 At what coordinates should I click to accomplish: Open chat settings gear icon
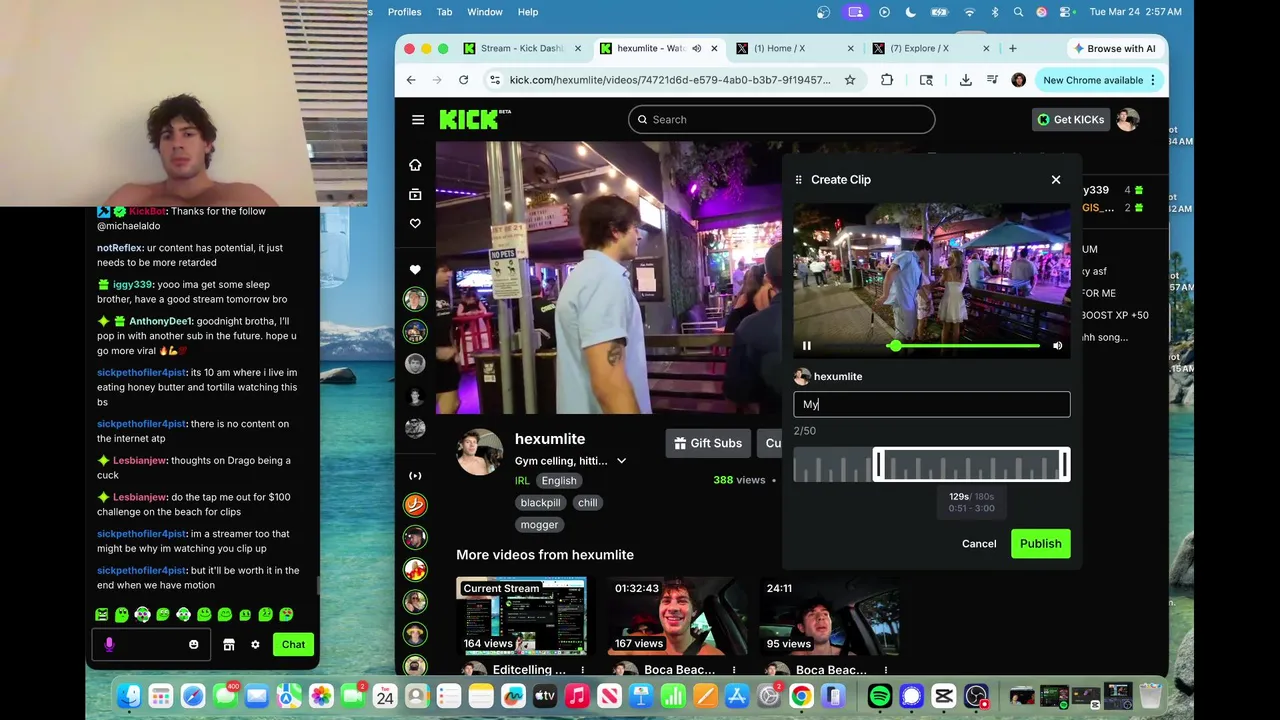(x=255, y=645)
